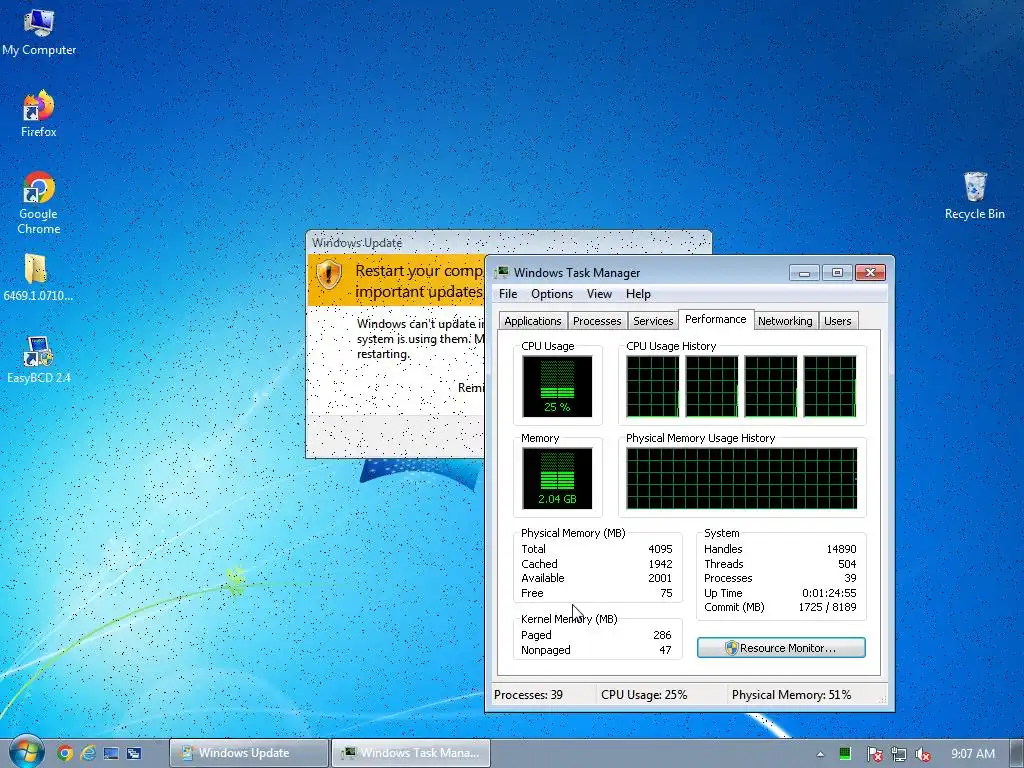Image resolution: width=1024 pixels, height=768 pixels.
Task: Switch to the Processes tab
Action: pyautogui.click(x=597, y=321)
